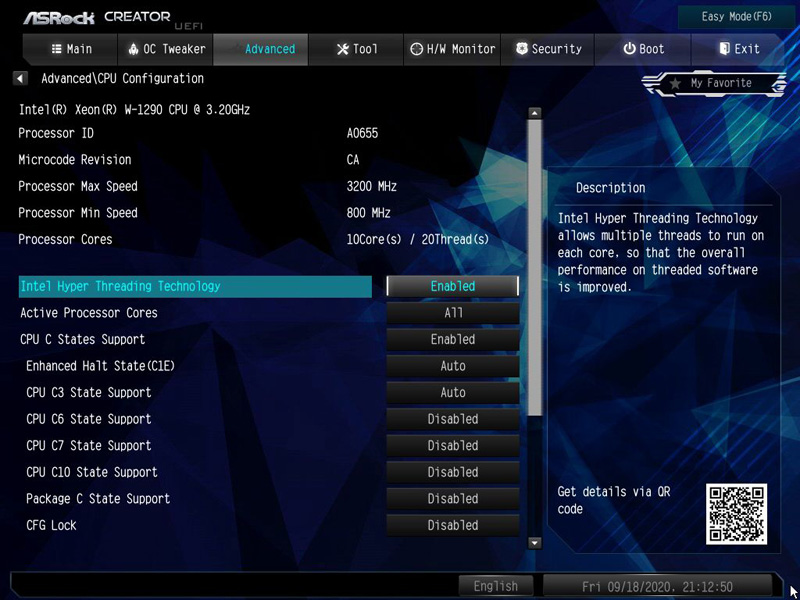Viewport: 800px width, 600px height.
Task: Open the Tool tab
Action: (356, 49)
